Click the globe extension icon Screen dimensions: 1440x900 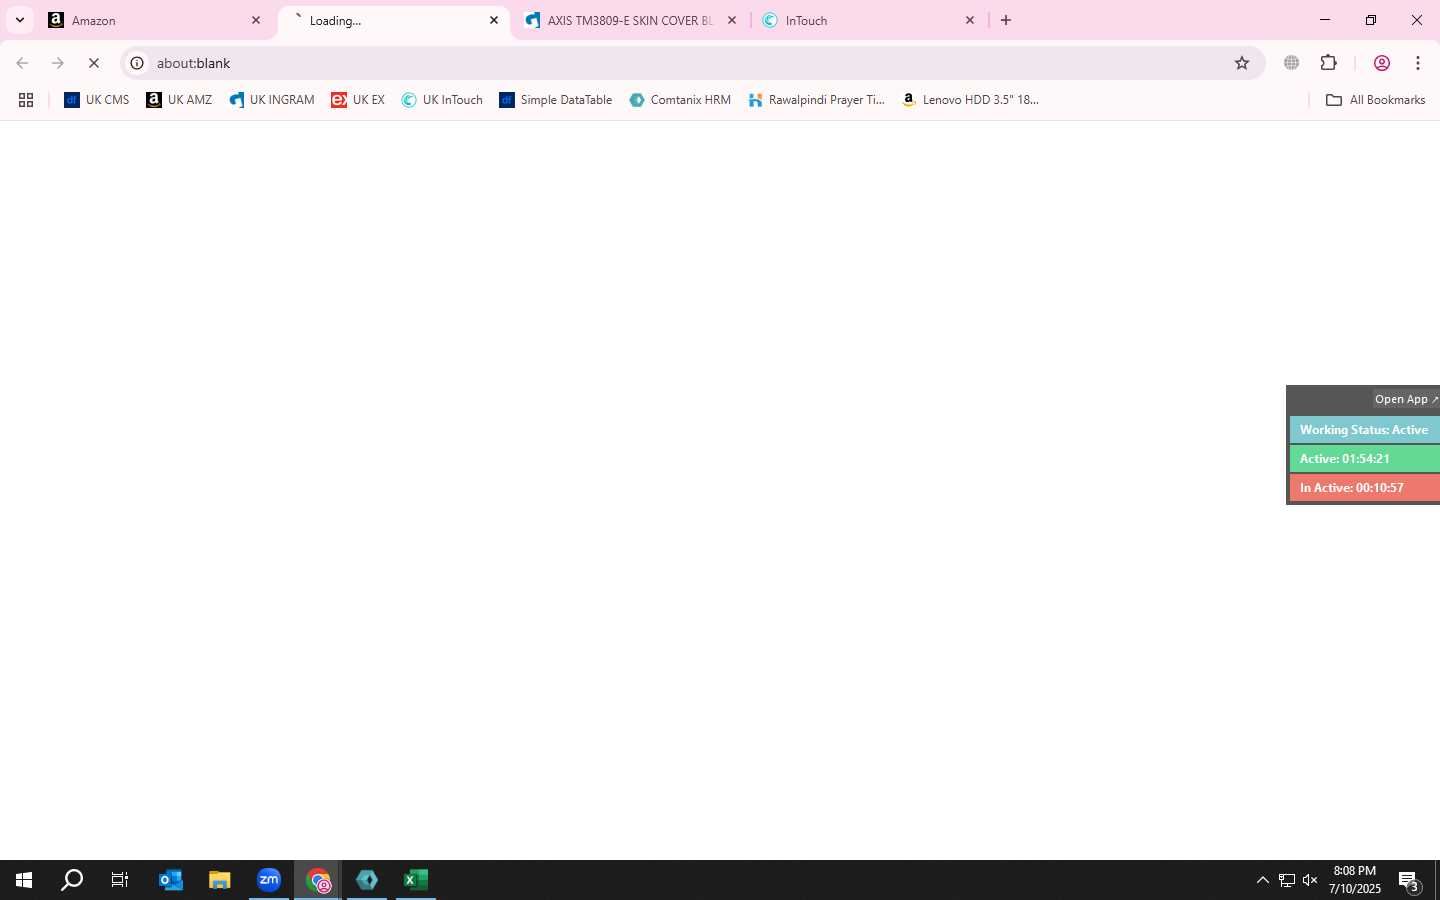[x=1292, y=63]
